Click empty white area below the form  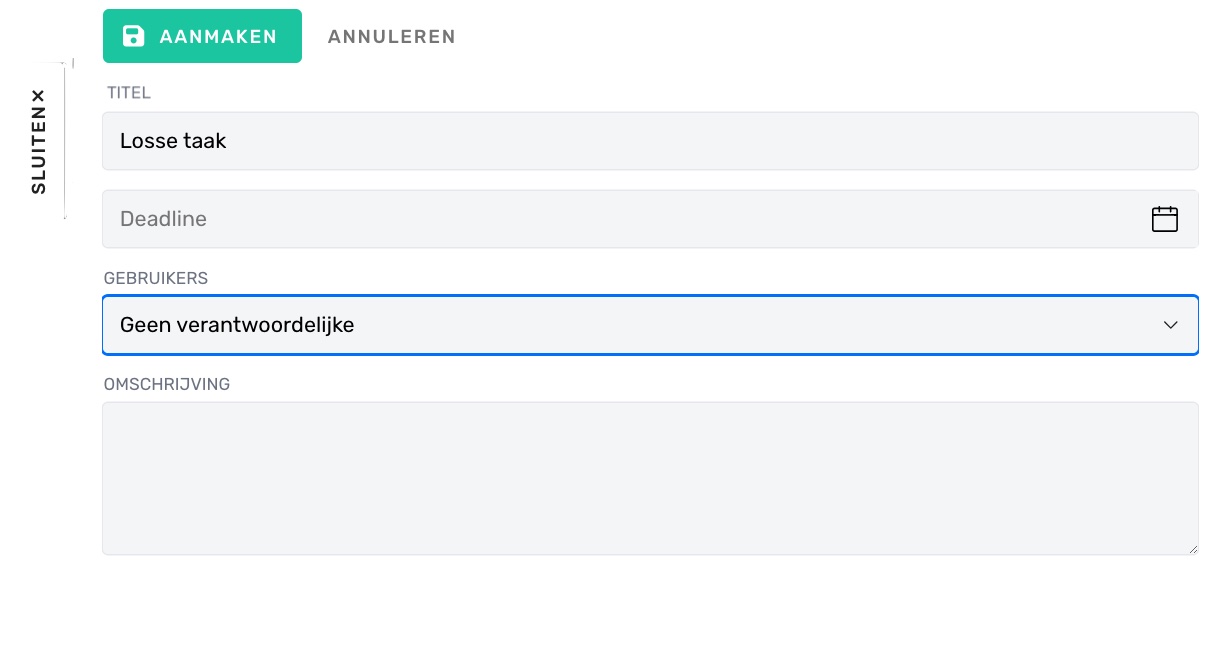coord(650,605)
